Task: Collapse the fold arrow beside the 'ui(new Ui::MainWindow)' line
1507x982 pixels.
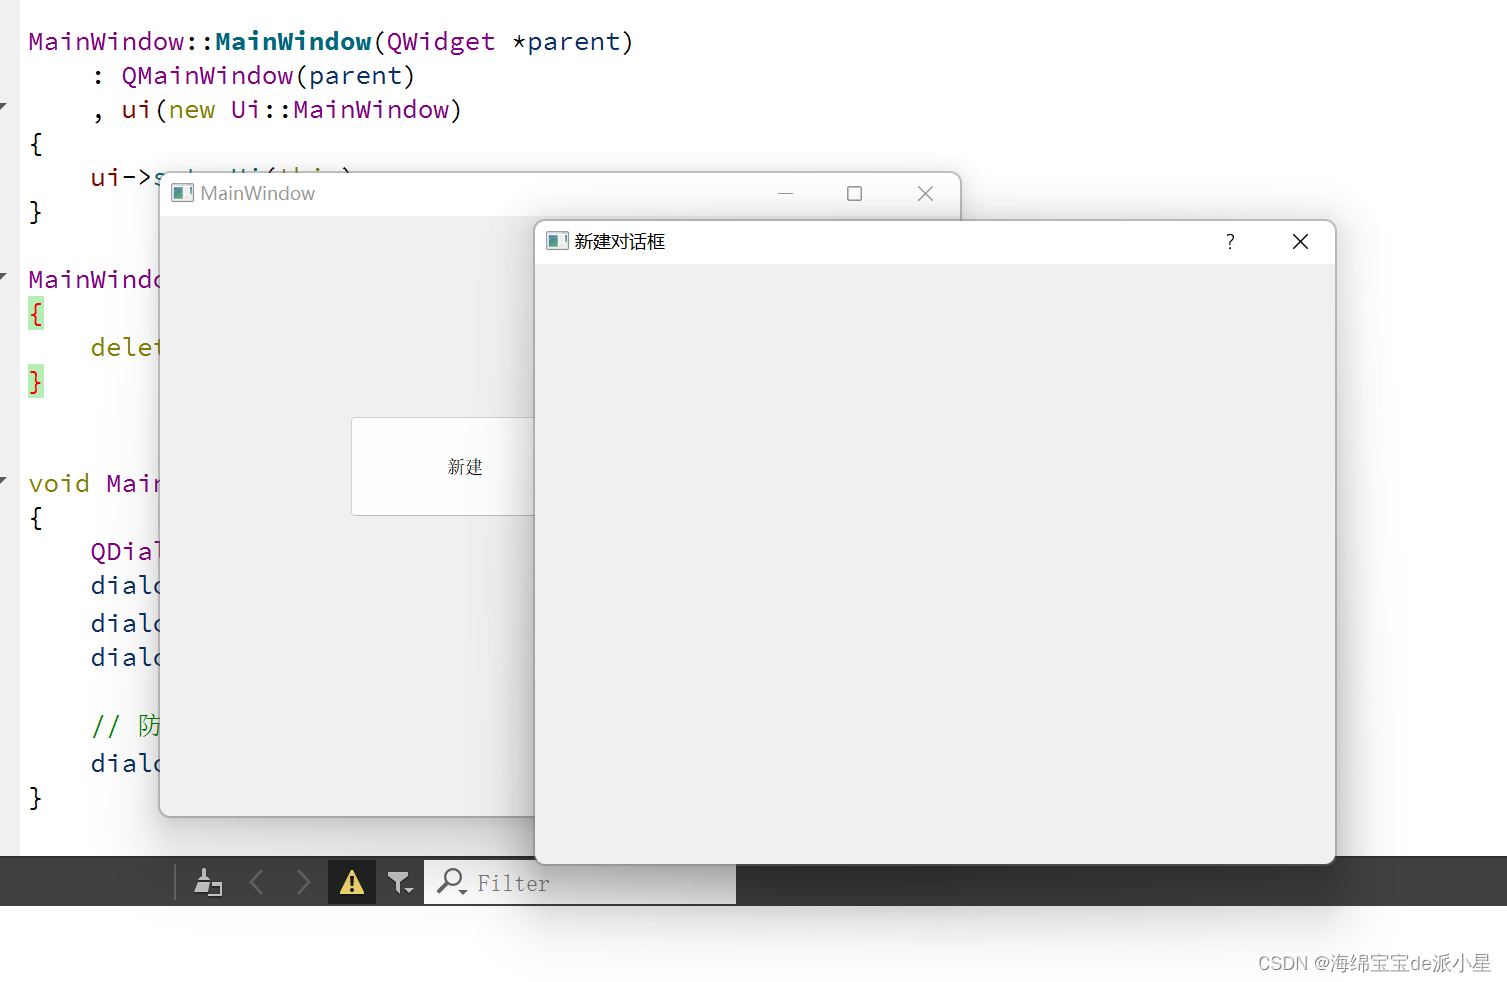Action: [x=4, y=105]
